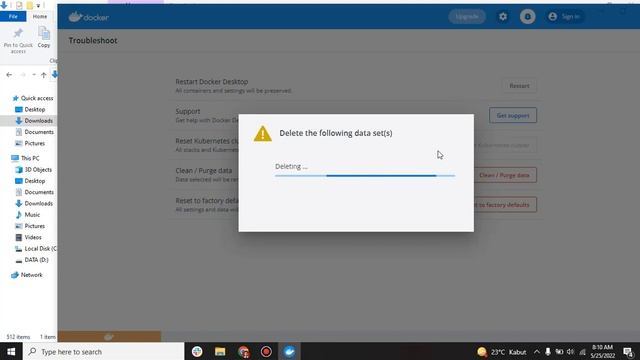Click Pin to Quick access in File Explorer
The width and height of the screenshot is (640, 360).
tap(18, 40)
